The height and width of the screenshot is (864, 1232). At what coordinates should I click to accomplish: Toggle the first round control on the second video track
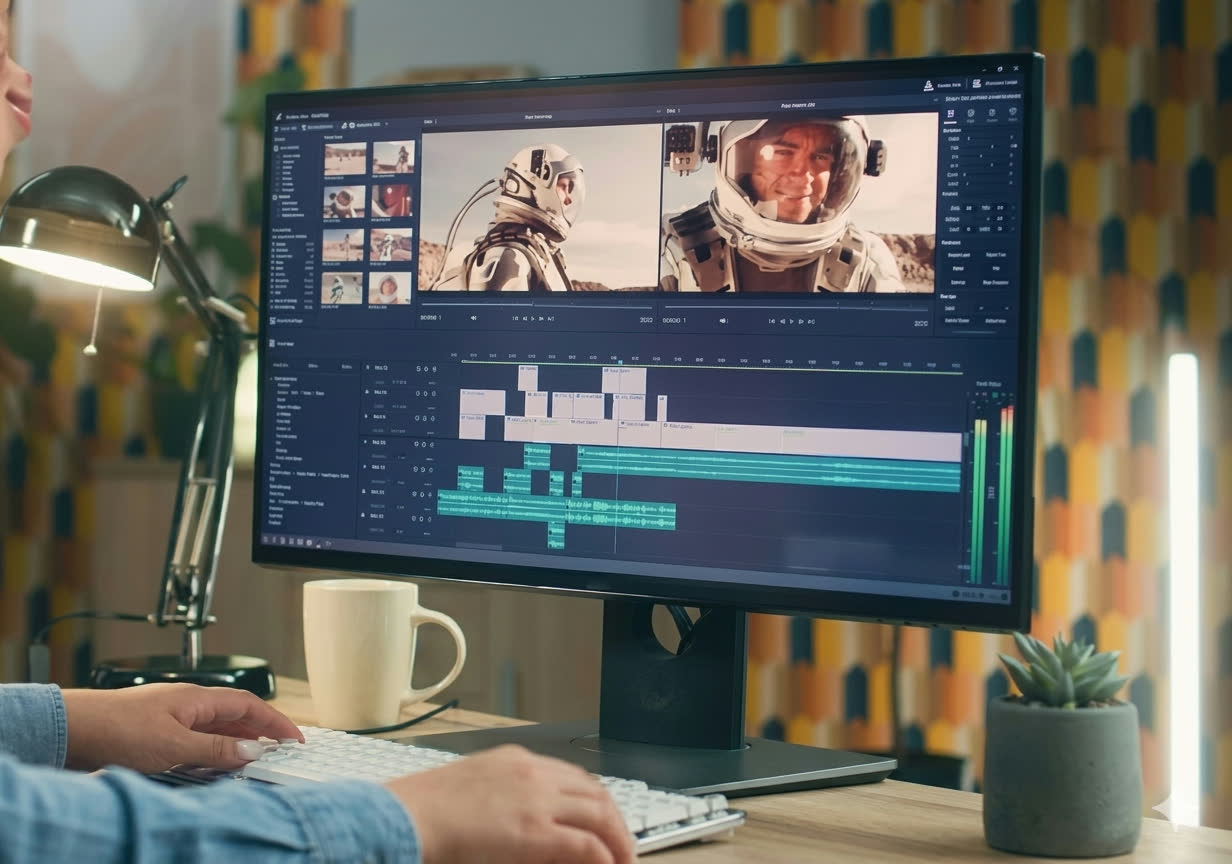417,394
